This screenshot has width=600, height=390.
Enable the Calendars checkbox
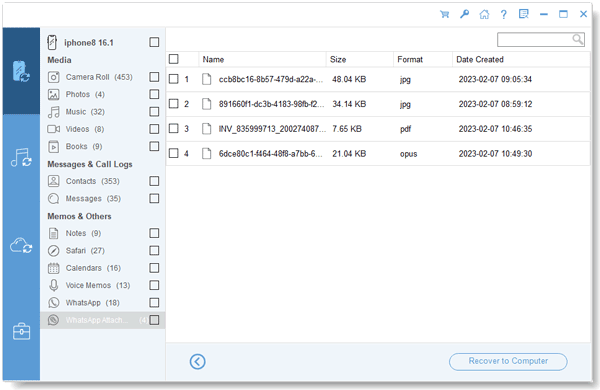(154, 268)
